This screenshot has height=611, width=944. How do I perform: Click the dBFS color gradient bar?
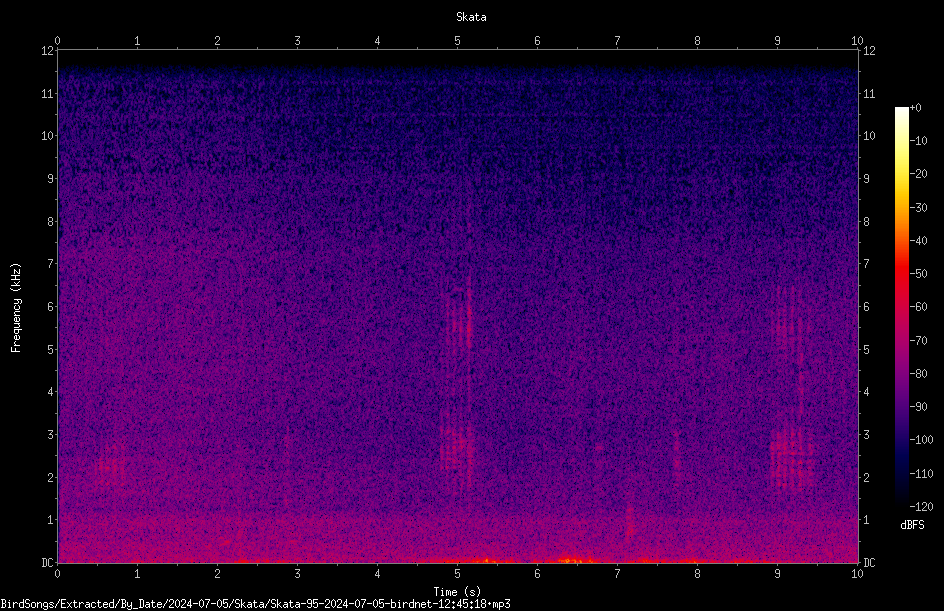[x=901, y=307]
